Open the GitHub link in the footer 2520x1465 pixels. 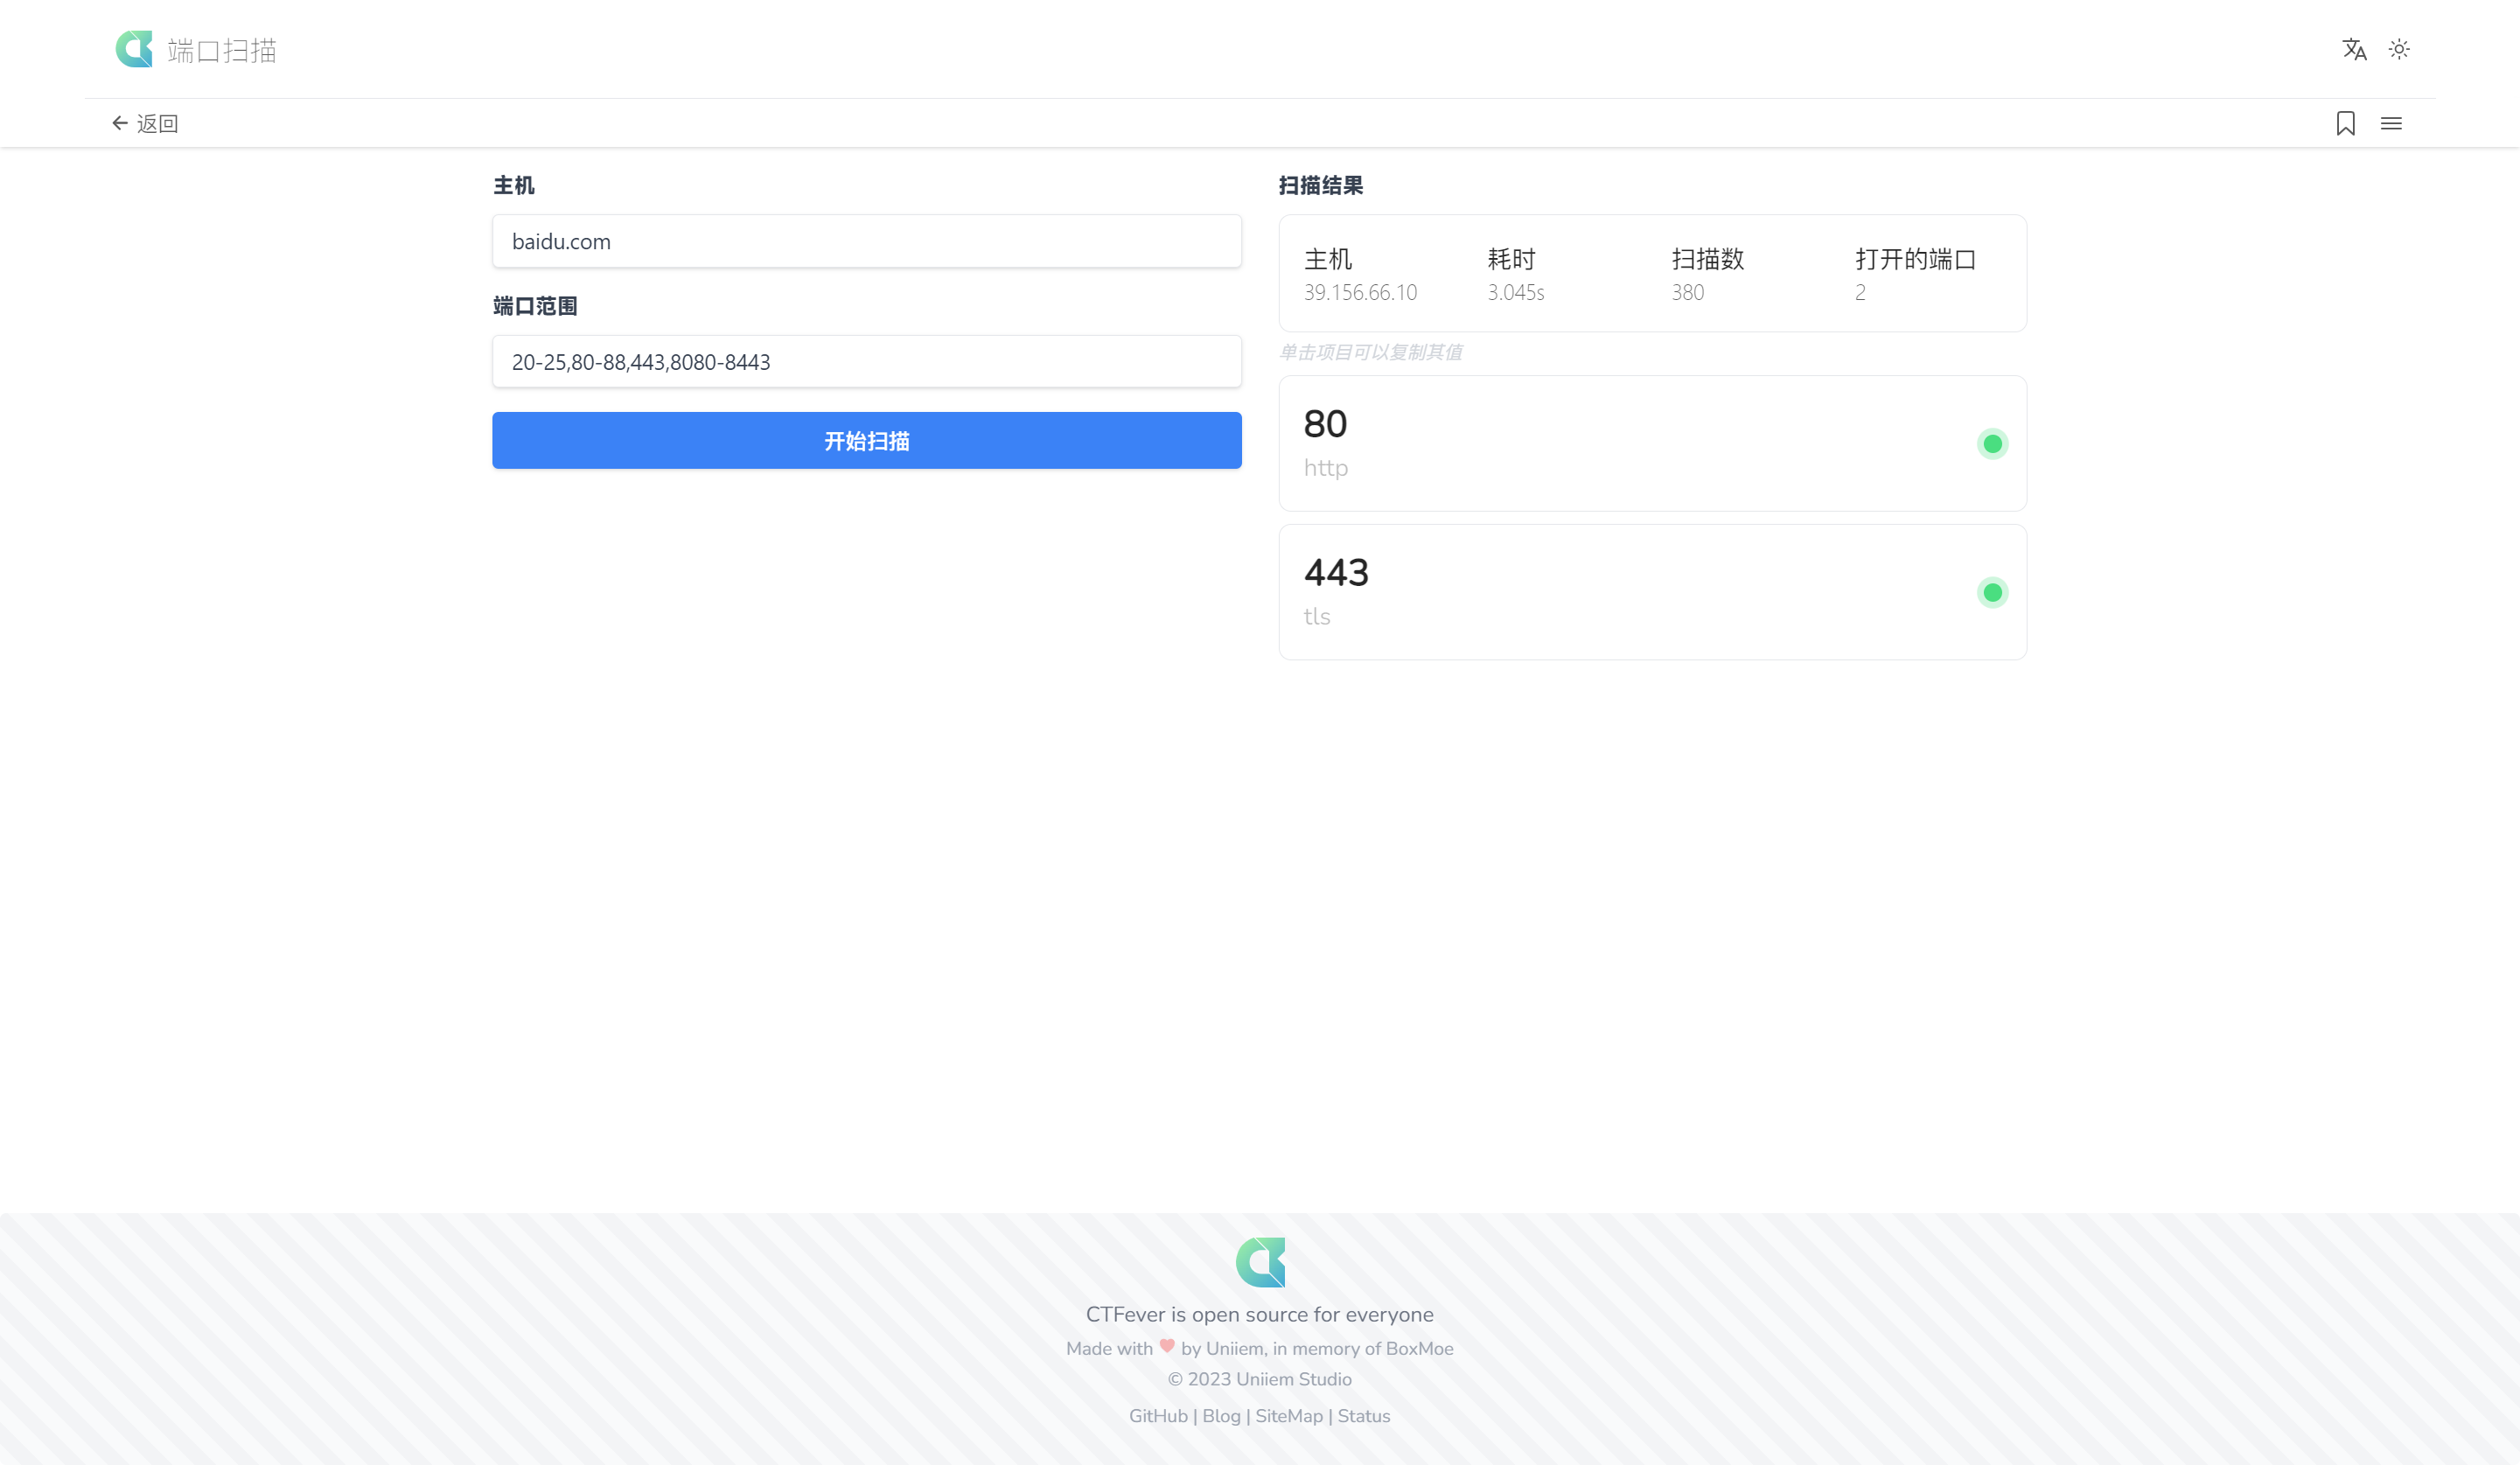1157,1416
